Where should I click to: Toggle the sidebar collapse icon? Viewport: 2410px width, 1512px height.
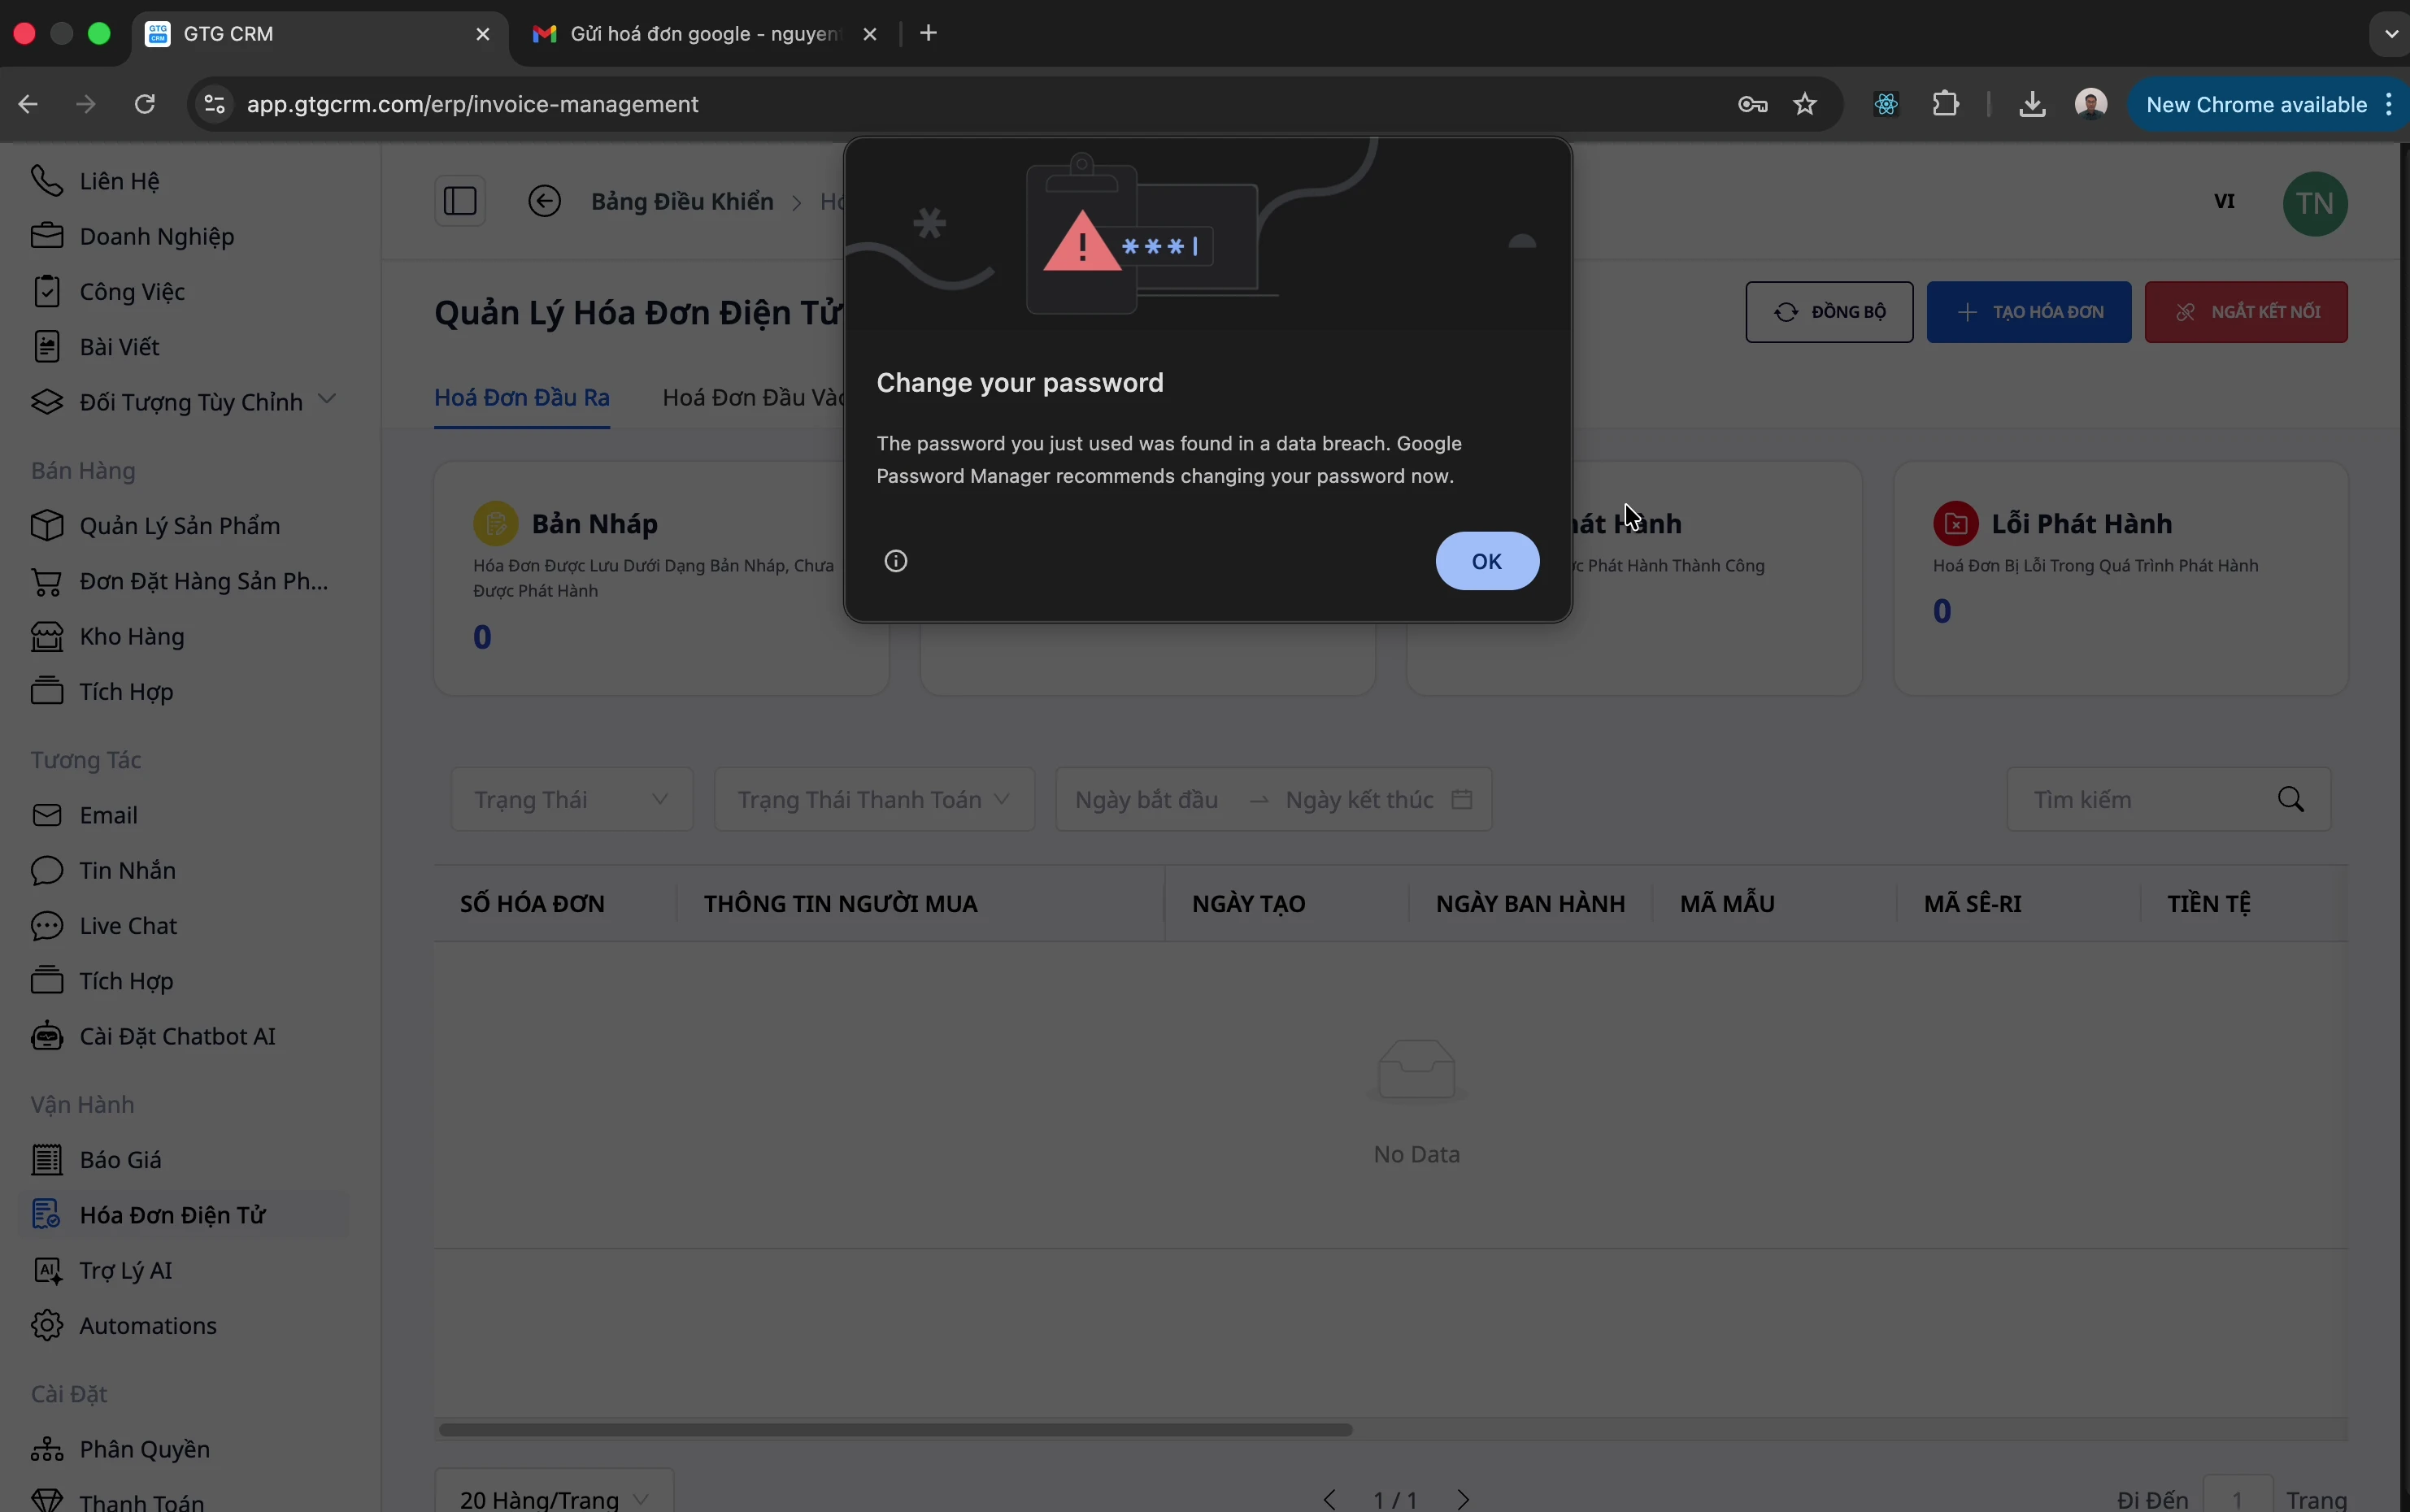pos(460,202)
